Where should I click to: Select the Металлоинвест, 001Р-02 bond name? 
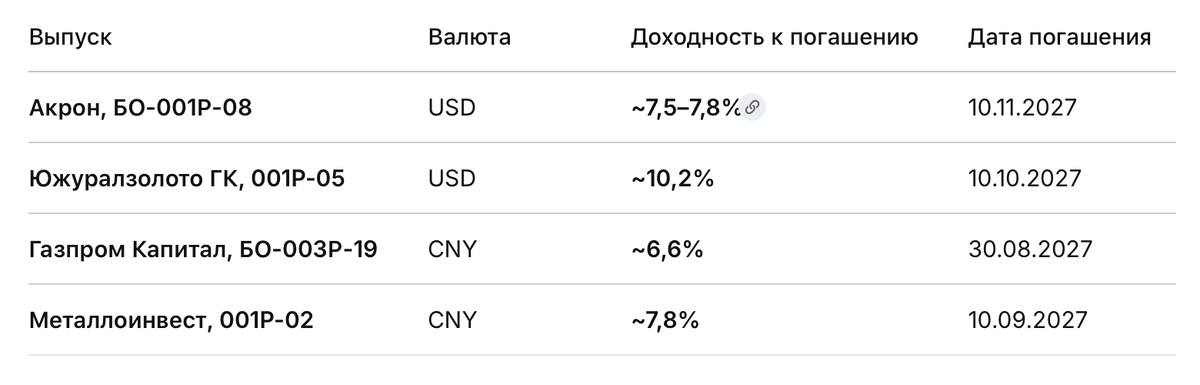tap(172, 320)
